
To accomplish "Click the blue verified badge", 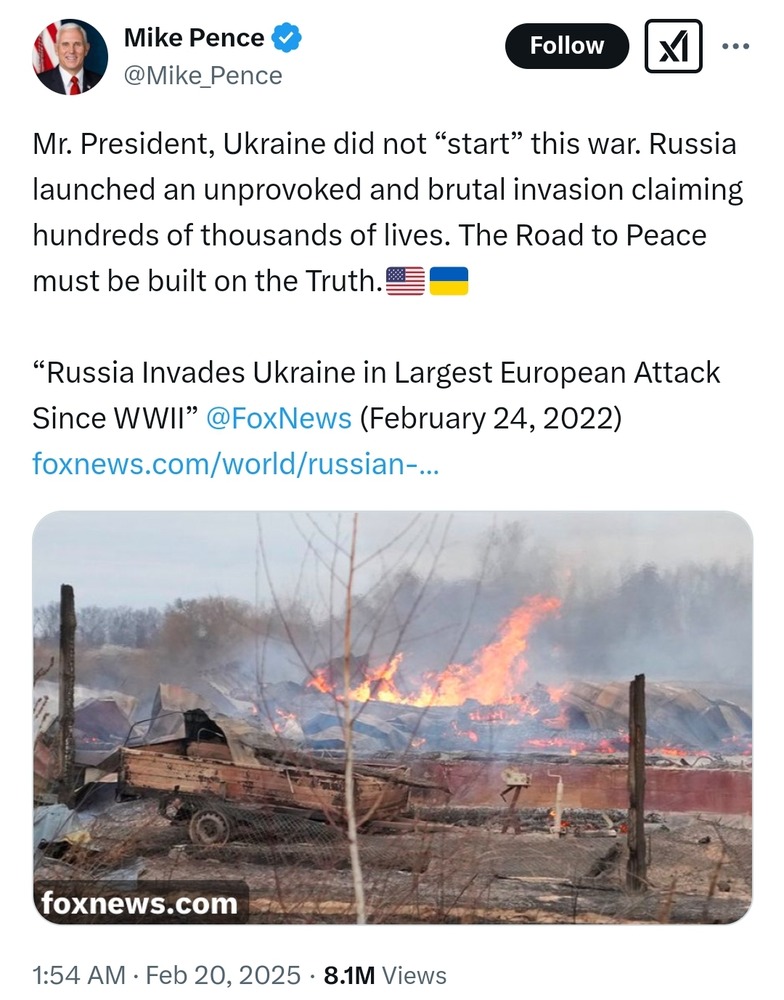I will tap(288, 39).
